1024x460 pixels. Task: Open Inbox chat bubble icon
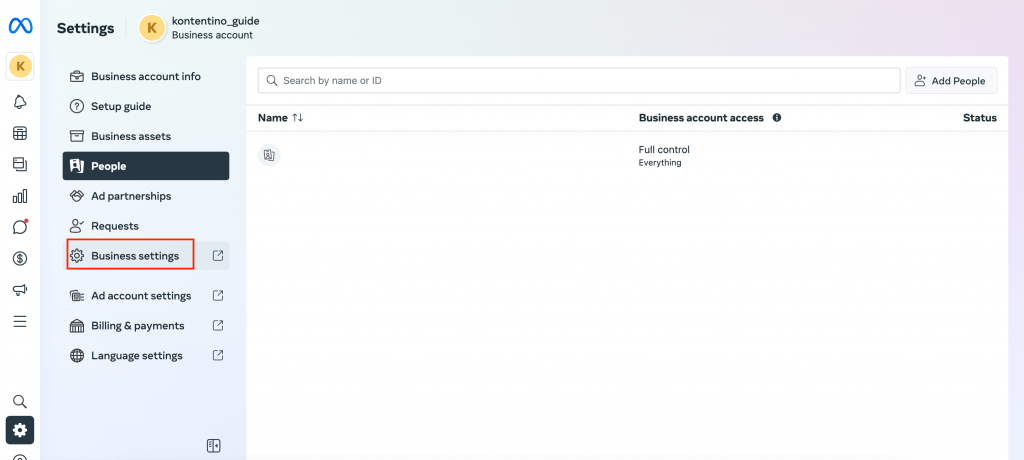20,227
